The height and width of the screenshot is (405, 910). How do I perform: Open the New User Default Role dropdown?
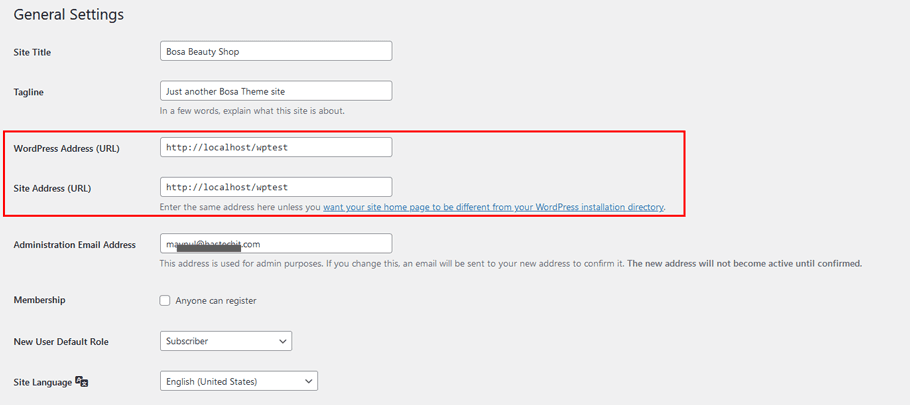pyautogui.click(x=226, y=341)
